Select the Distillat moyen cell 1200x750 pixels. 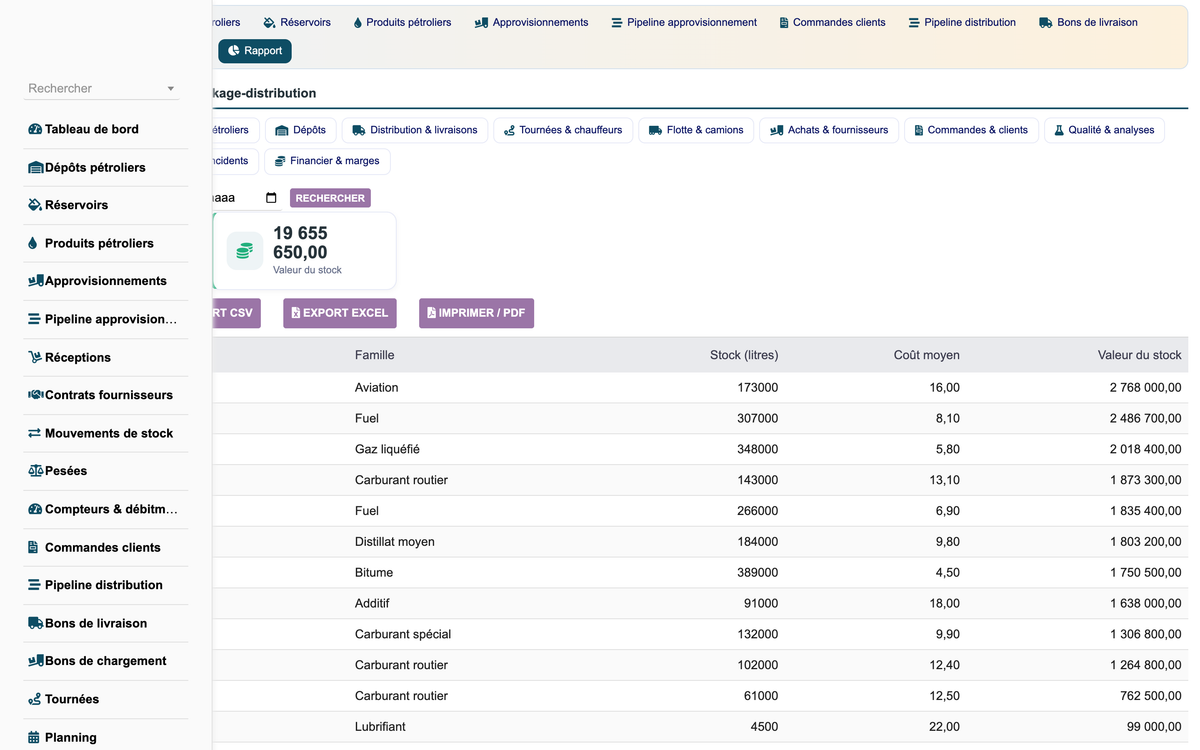395,542
